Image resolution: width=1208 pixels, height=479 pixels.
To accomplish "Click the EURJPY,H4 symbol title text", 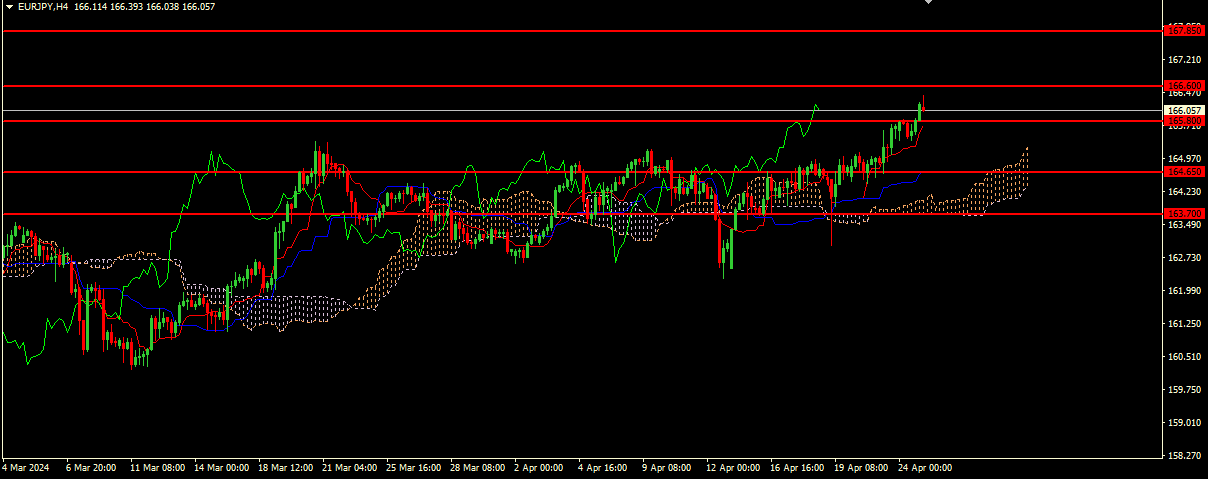I will pos(43,6).
